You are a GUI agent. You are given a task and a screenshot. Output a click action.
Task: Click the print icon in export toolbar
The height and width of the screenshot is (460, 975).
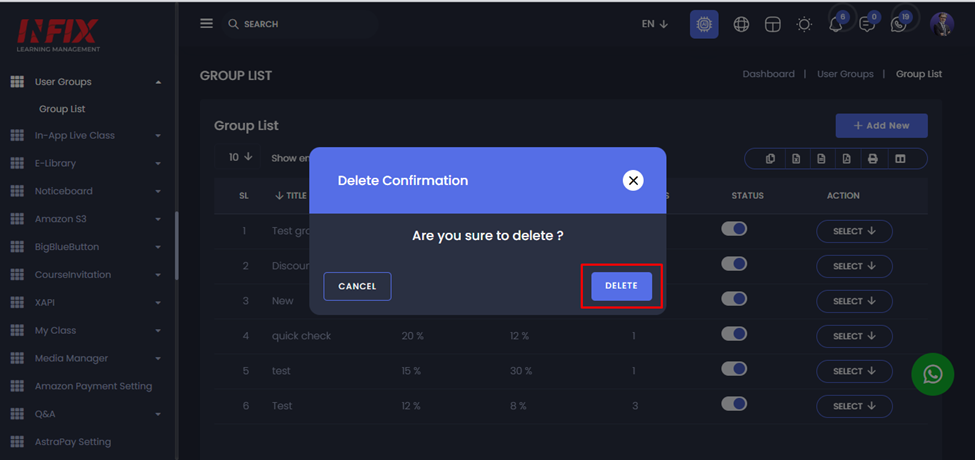point(873,159)
